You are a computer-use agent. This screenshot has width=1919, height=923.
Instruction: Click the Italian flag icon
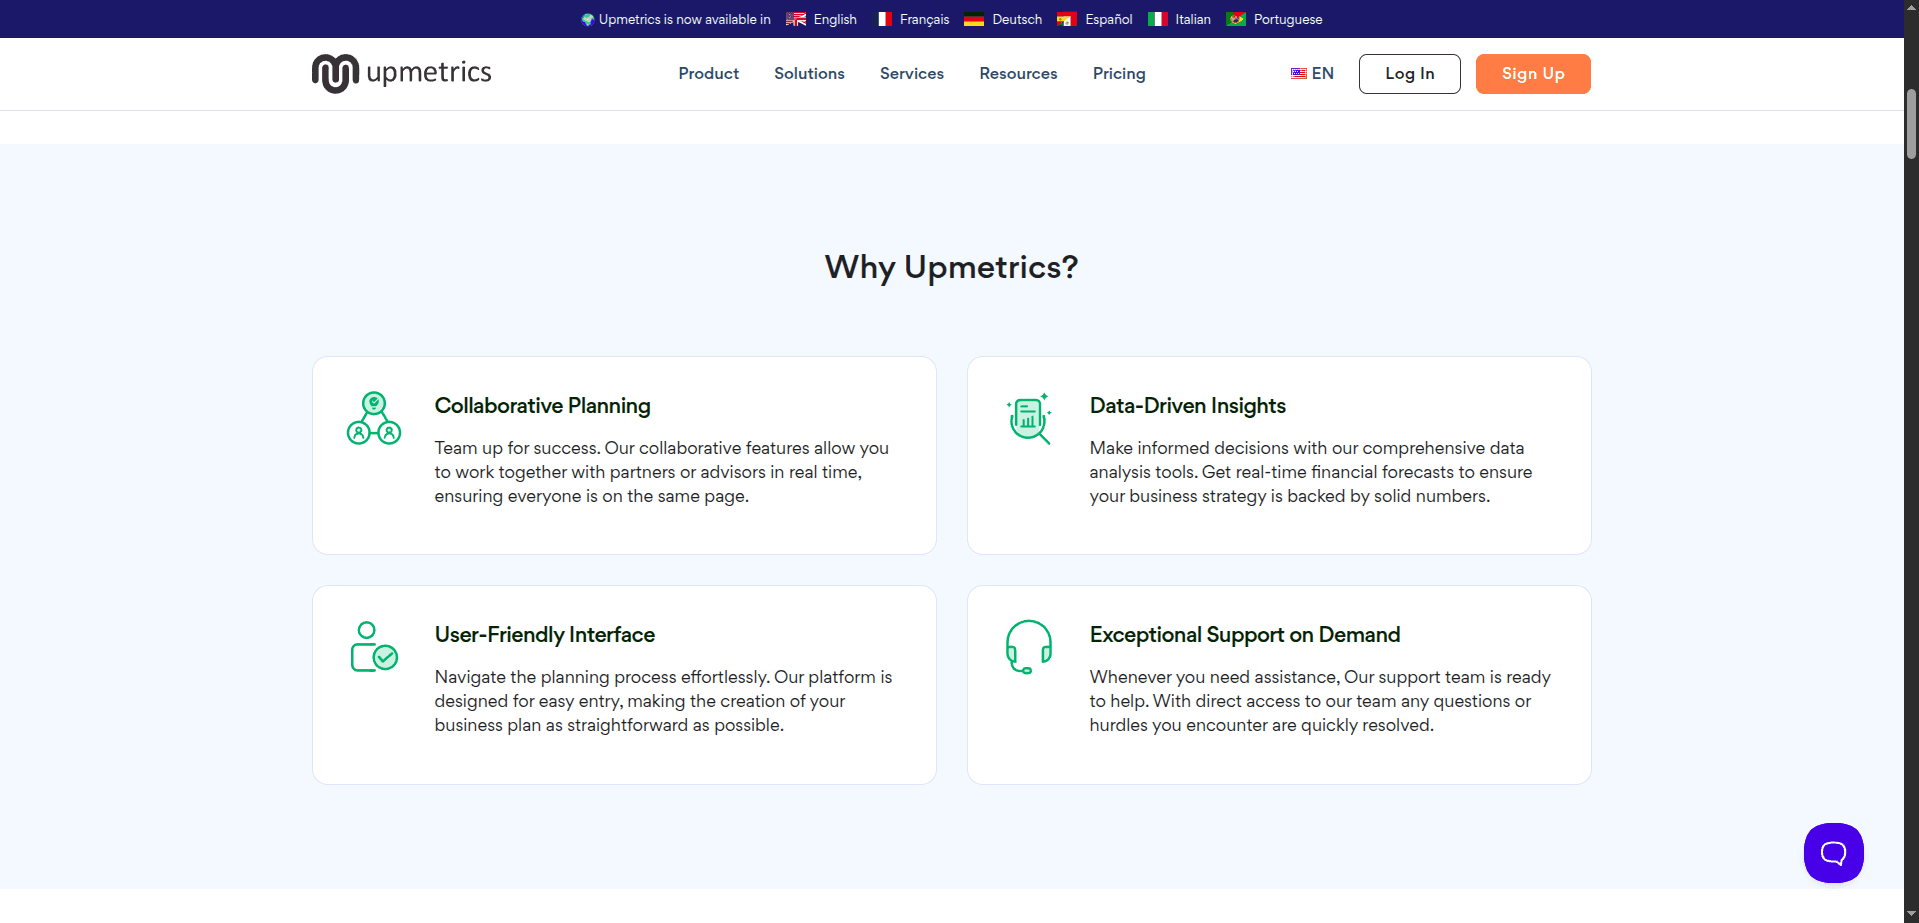[x=1157, y=19]
